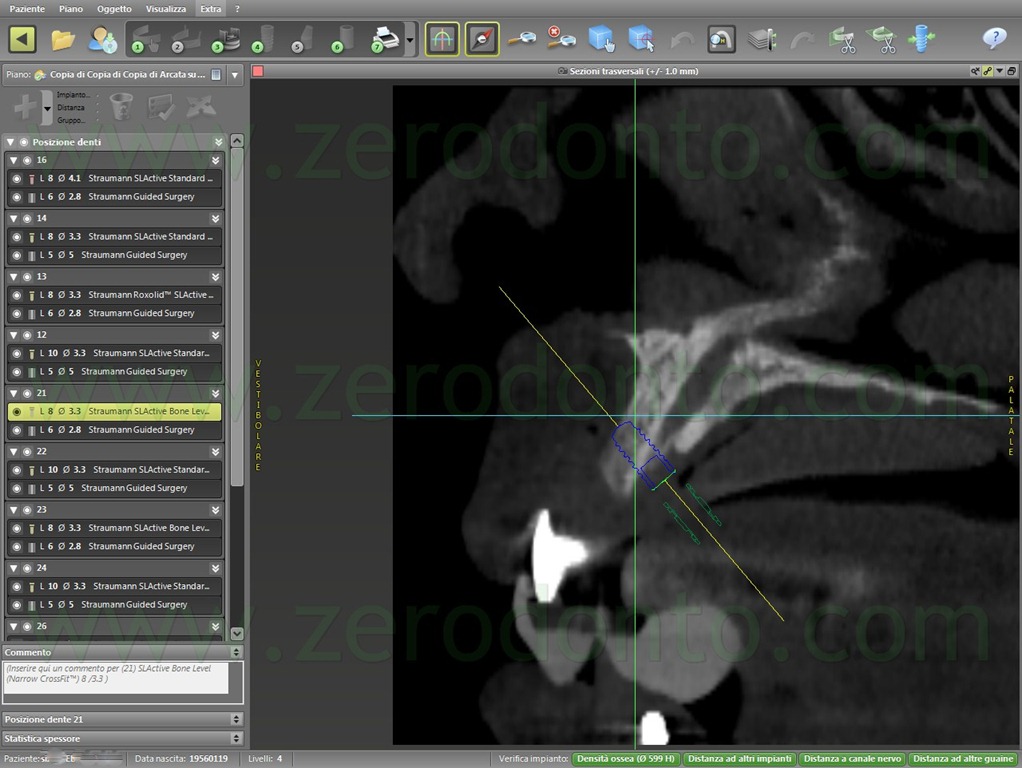Select workflow step 2 icon

[x=185, y=39]
